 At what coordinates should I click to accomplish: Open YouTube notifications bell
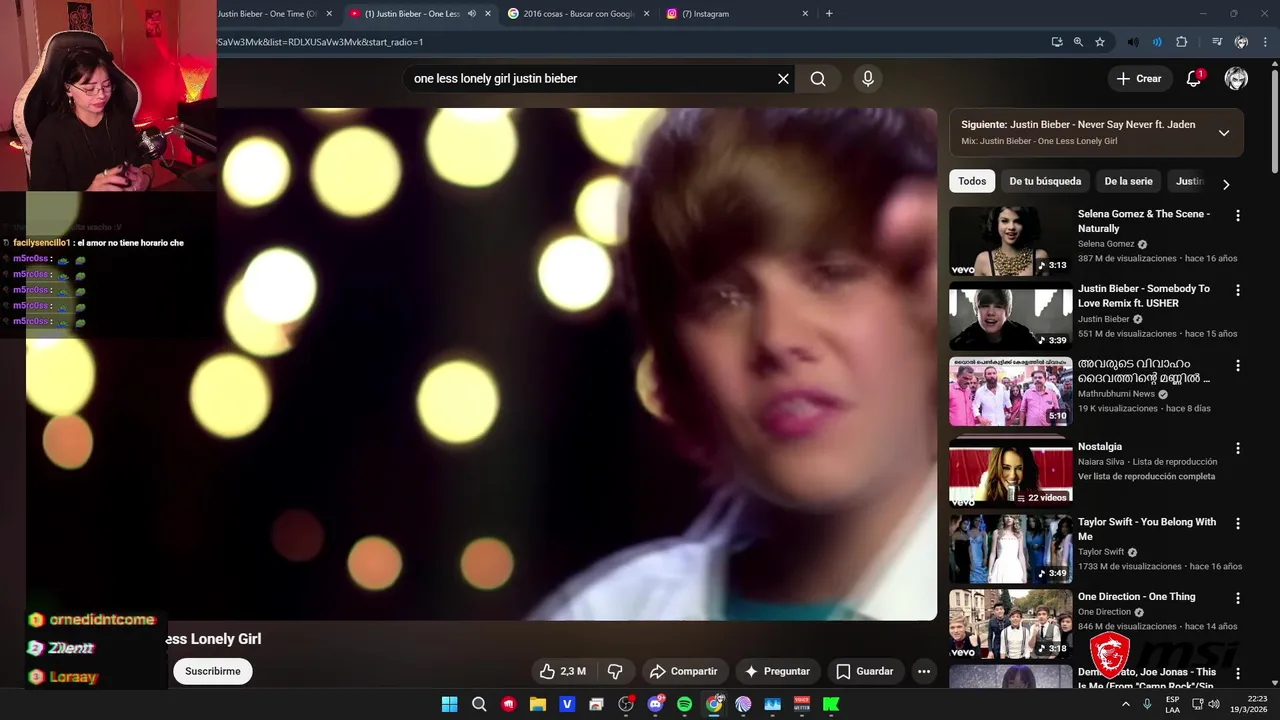click(x=1194, y=79)
